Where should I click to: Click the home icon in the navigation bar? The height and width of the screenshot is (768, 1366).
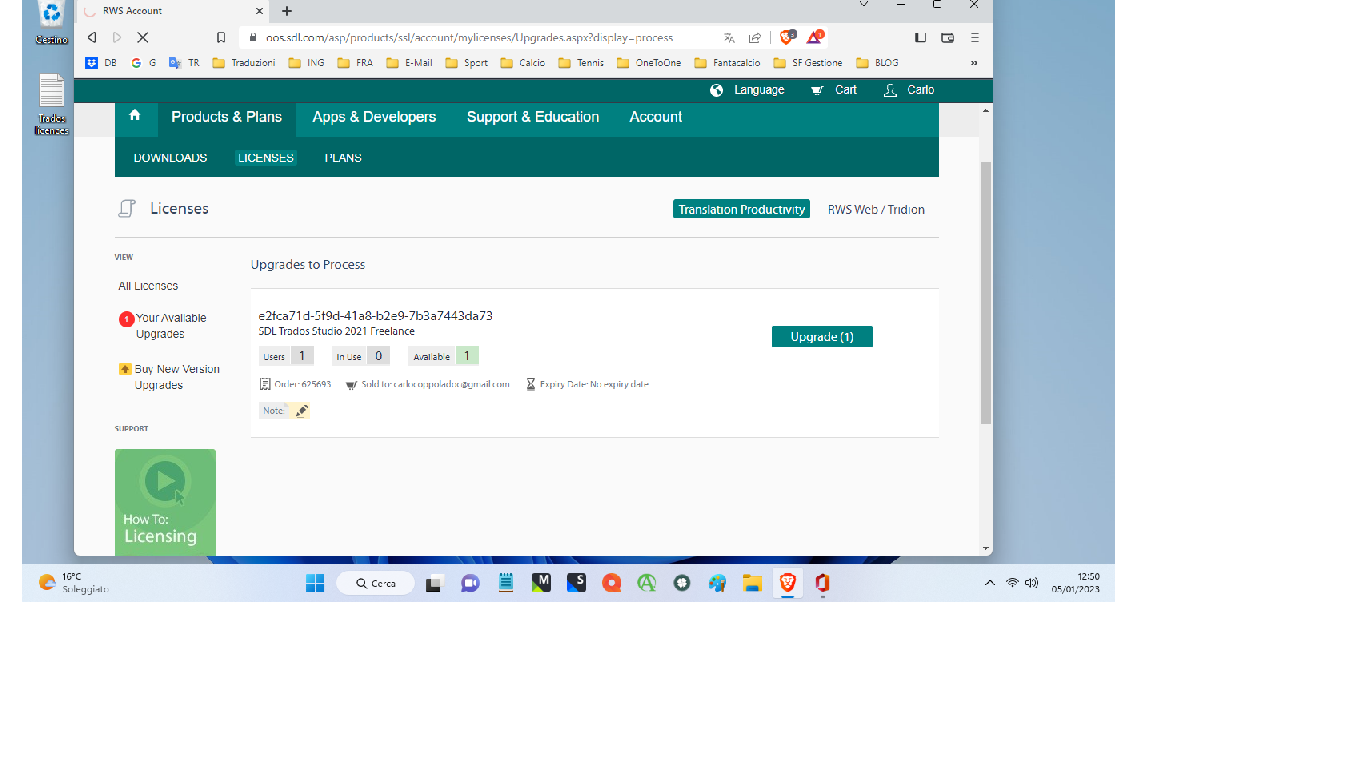coord(136,117)
